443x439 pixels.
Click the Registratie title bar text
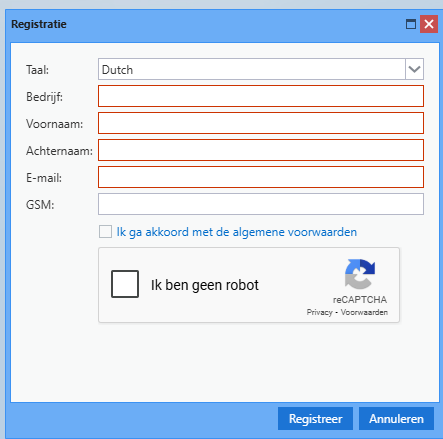click(x=39, y=24)
